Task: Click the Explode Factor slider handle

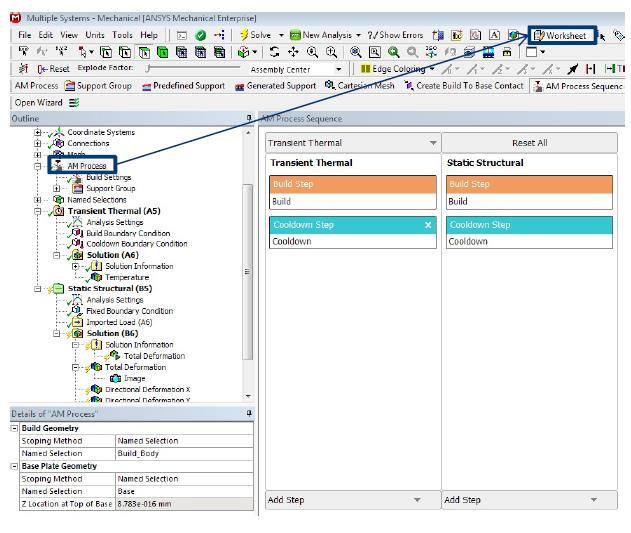Action: click(148, 69)
